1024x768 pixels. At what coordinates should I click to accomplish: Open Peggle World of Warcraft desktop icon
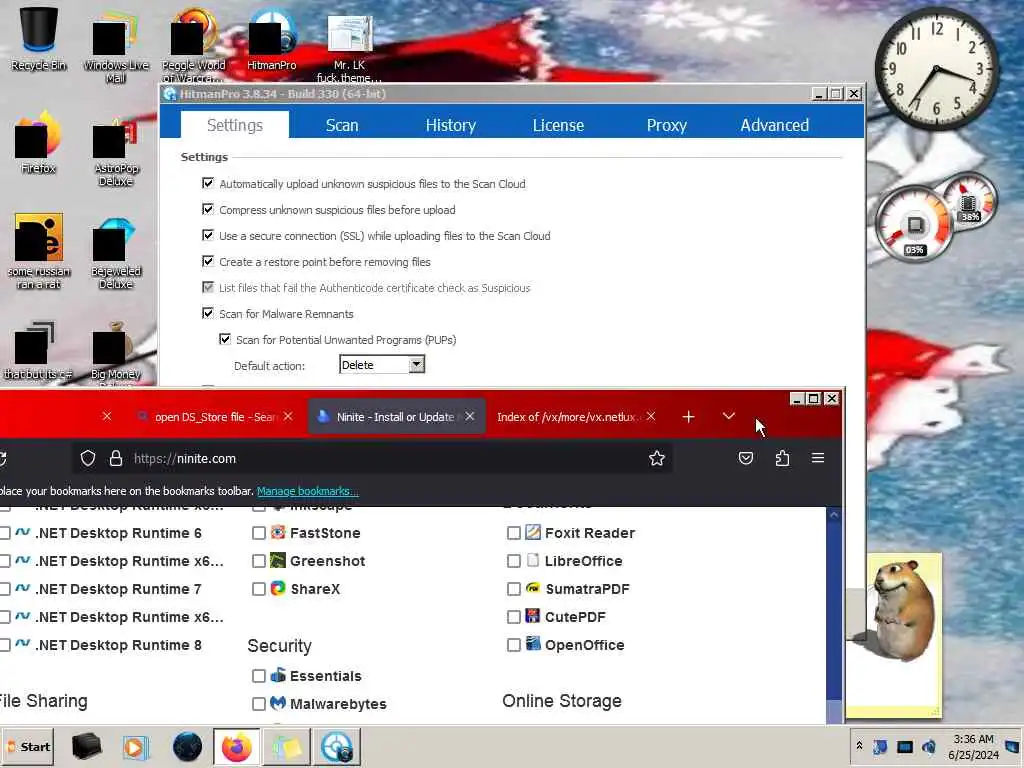193,46
